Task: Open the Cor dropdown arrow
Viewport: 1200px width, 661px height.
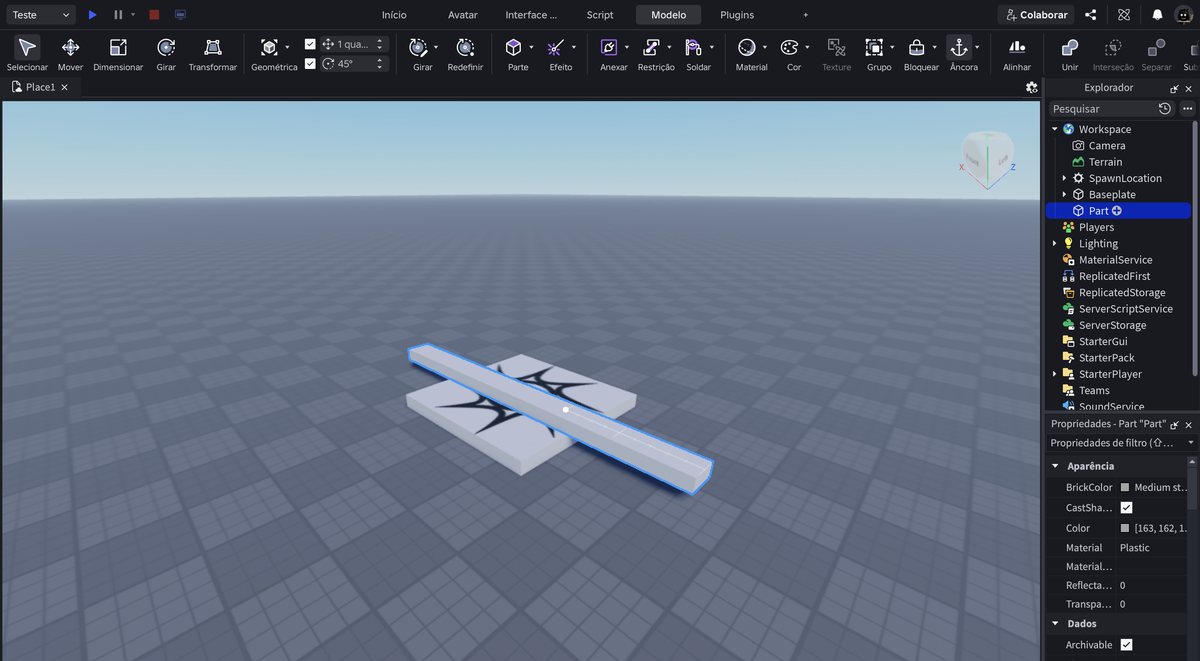Action: [807, 47]
